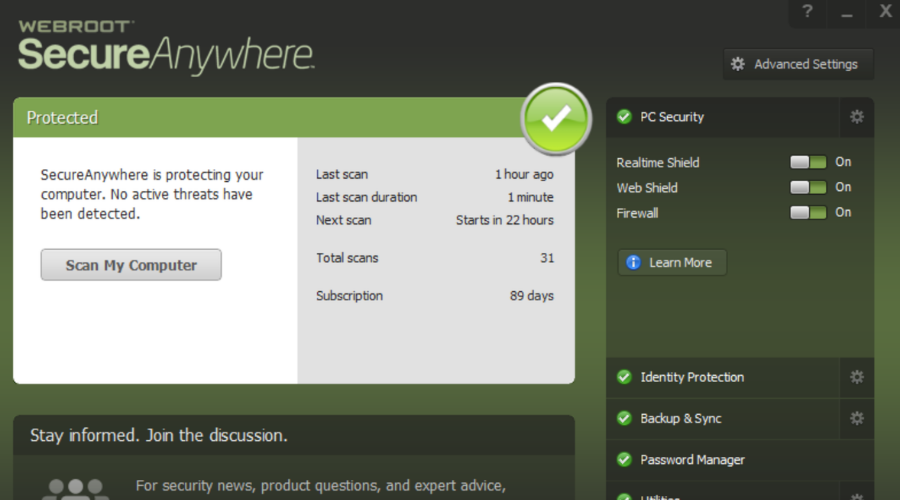Click Password Manager green status icon
The width and height of the screenshot is (900, 500).
coord(624,460)
